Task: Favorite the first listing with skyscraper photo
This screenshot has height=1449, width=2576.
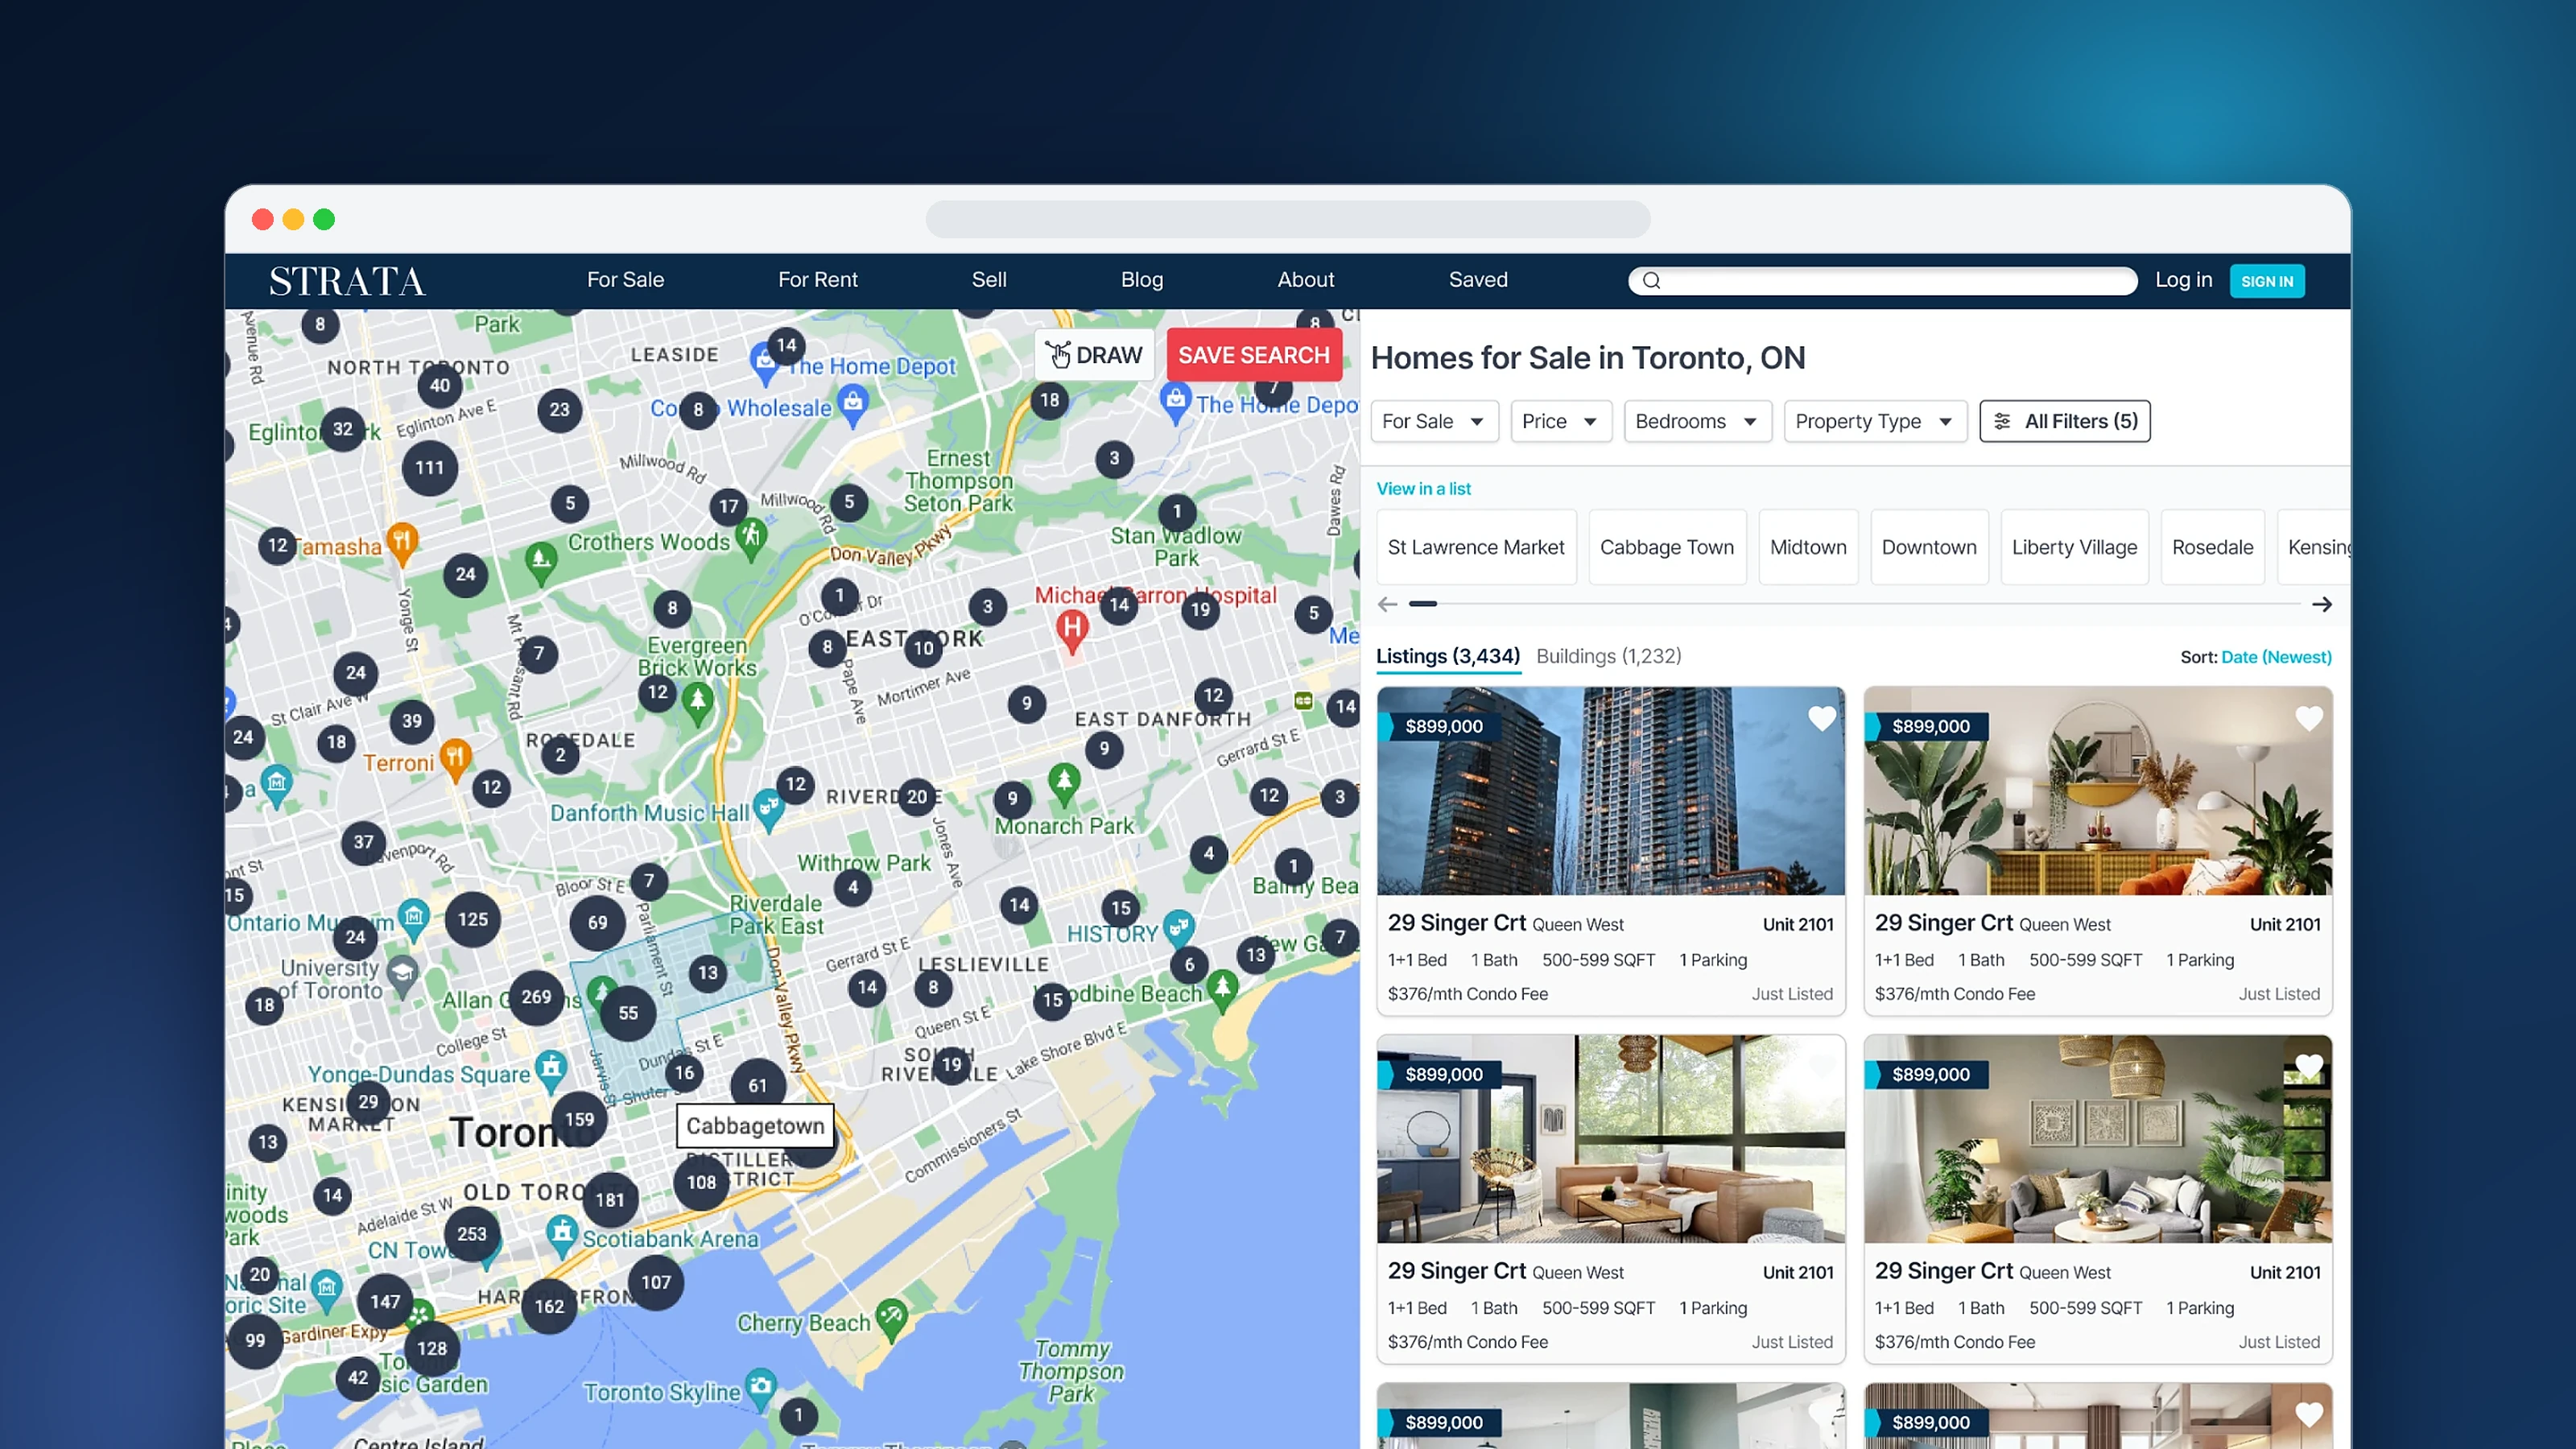Action: (1821, 718)
